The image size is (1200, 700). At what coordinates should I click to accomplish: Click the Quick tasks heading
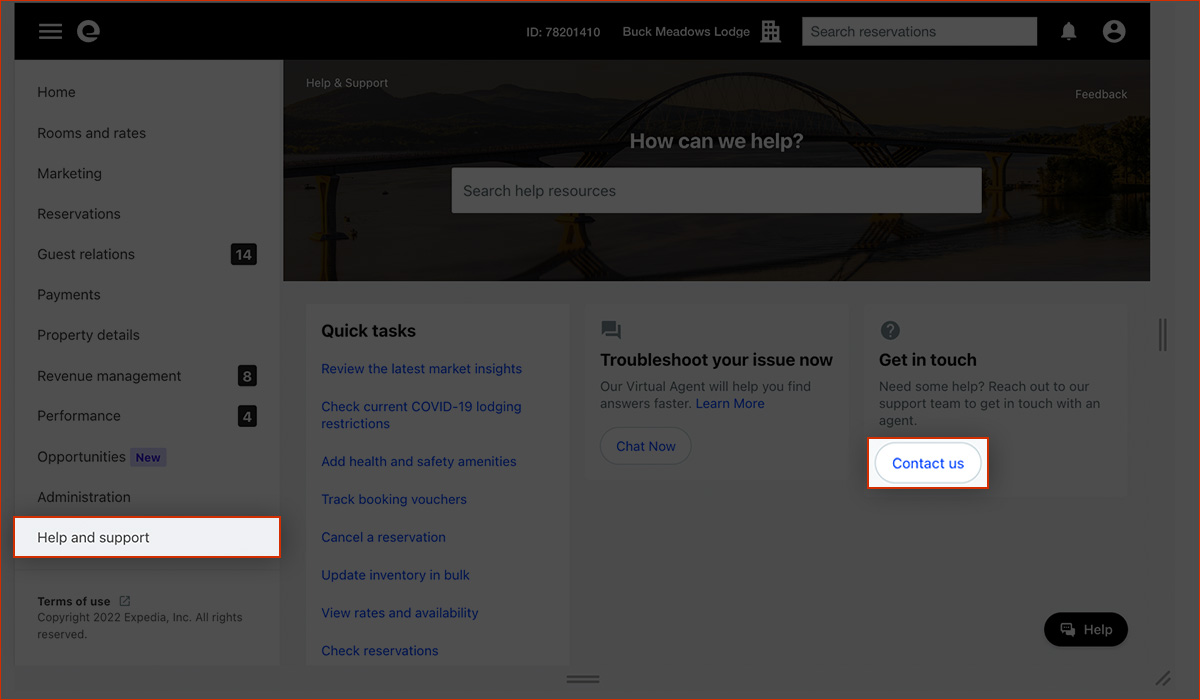click(x=368, y=331)
